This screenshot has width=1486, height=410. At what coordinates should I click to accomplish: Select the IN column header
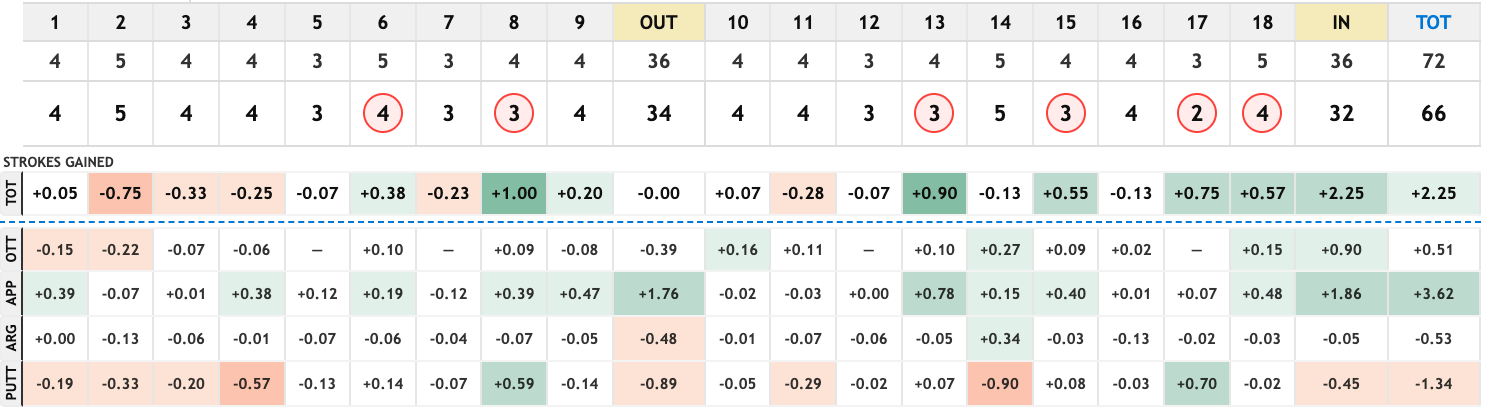[x=1340, y=22]
